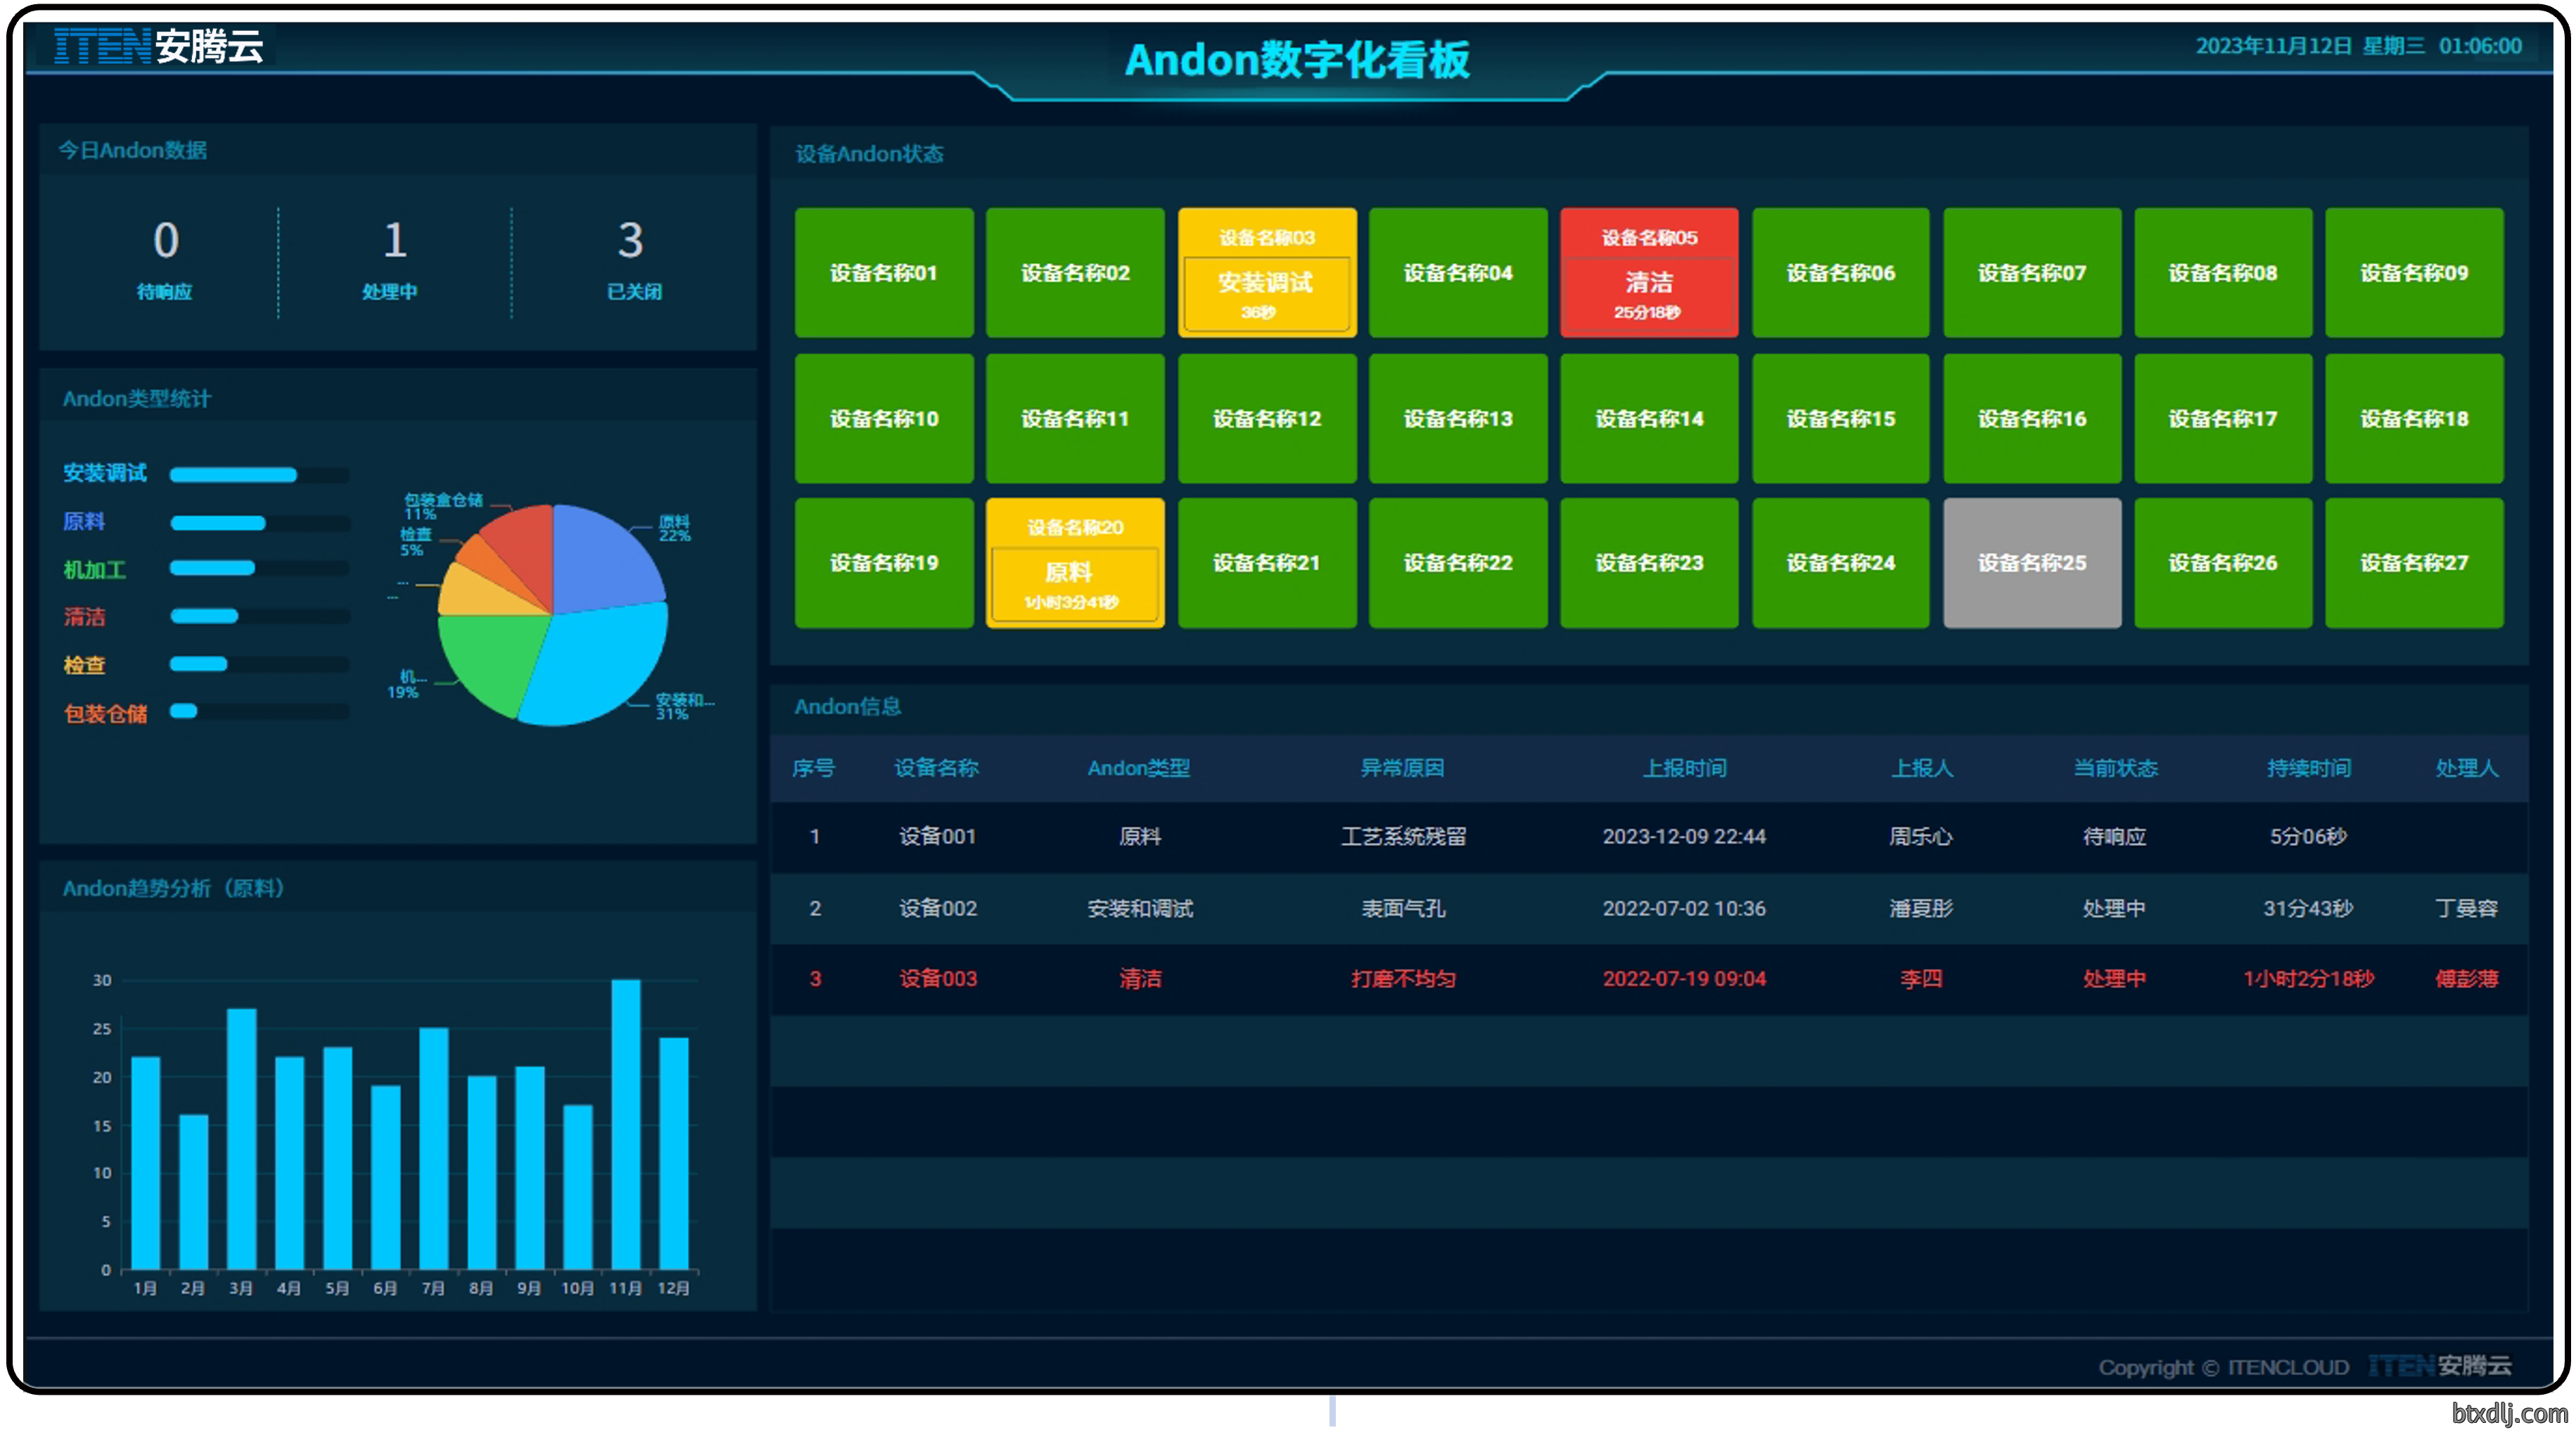
Task: Click the 当前状态 column header
Action: (x=2114, y=768)
